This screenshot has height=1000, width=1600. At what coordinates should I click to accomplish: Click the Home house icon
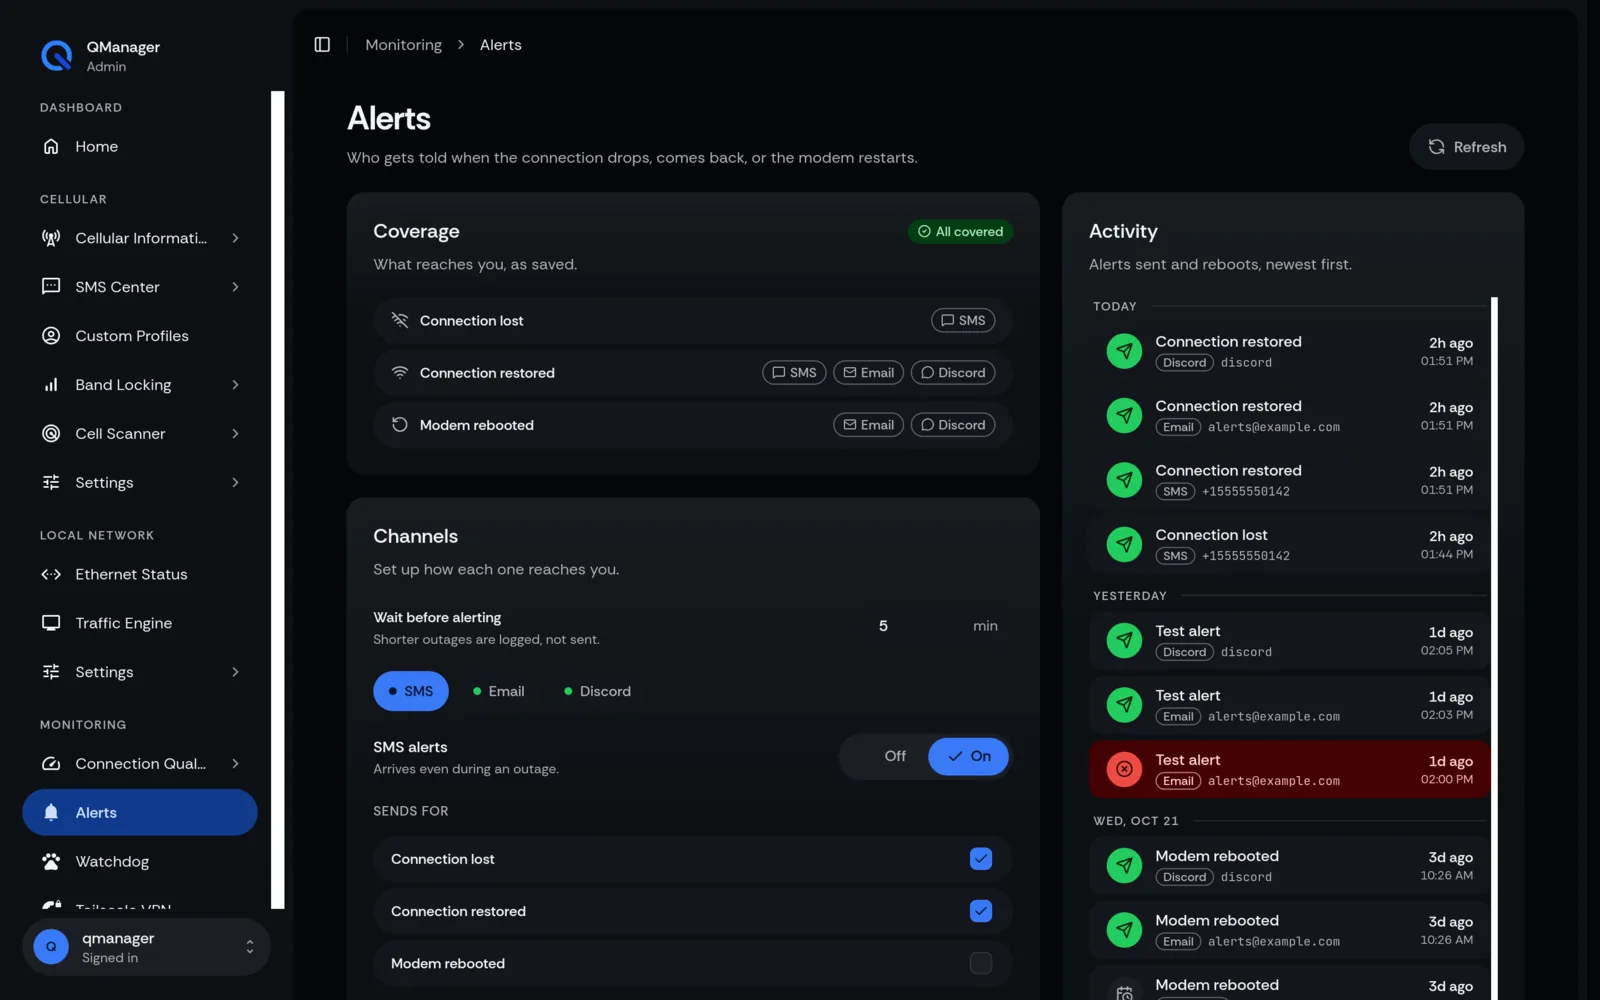coord(51,146)
